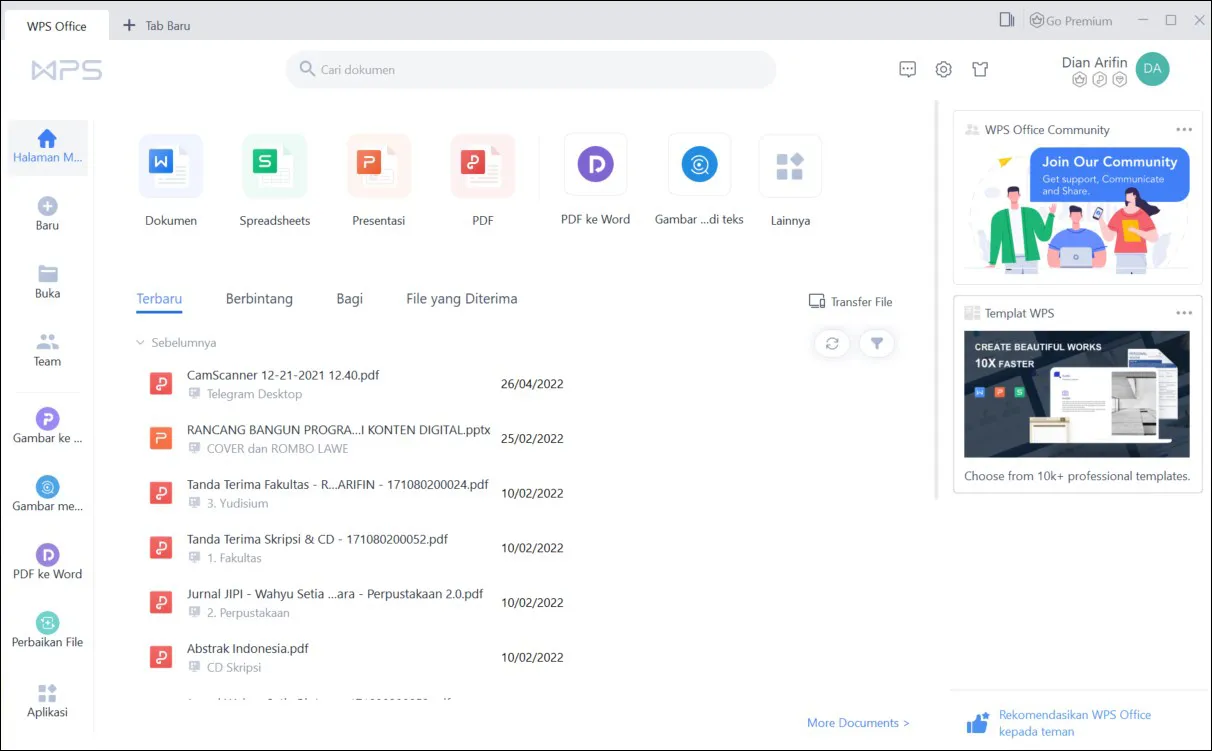Screen dimensions: 1212x751
Task: Open the document filter icon
Action: [877, 343]
